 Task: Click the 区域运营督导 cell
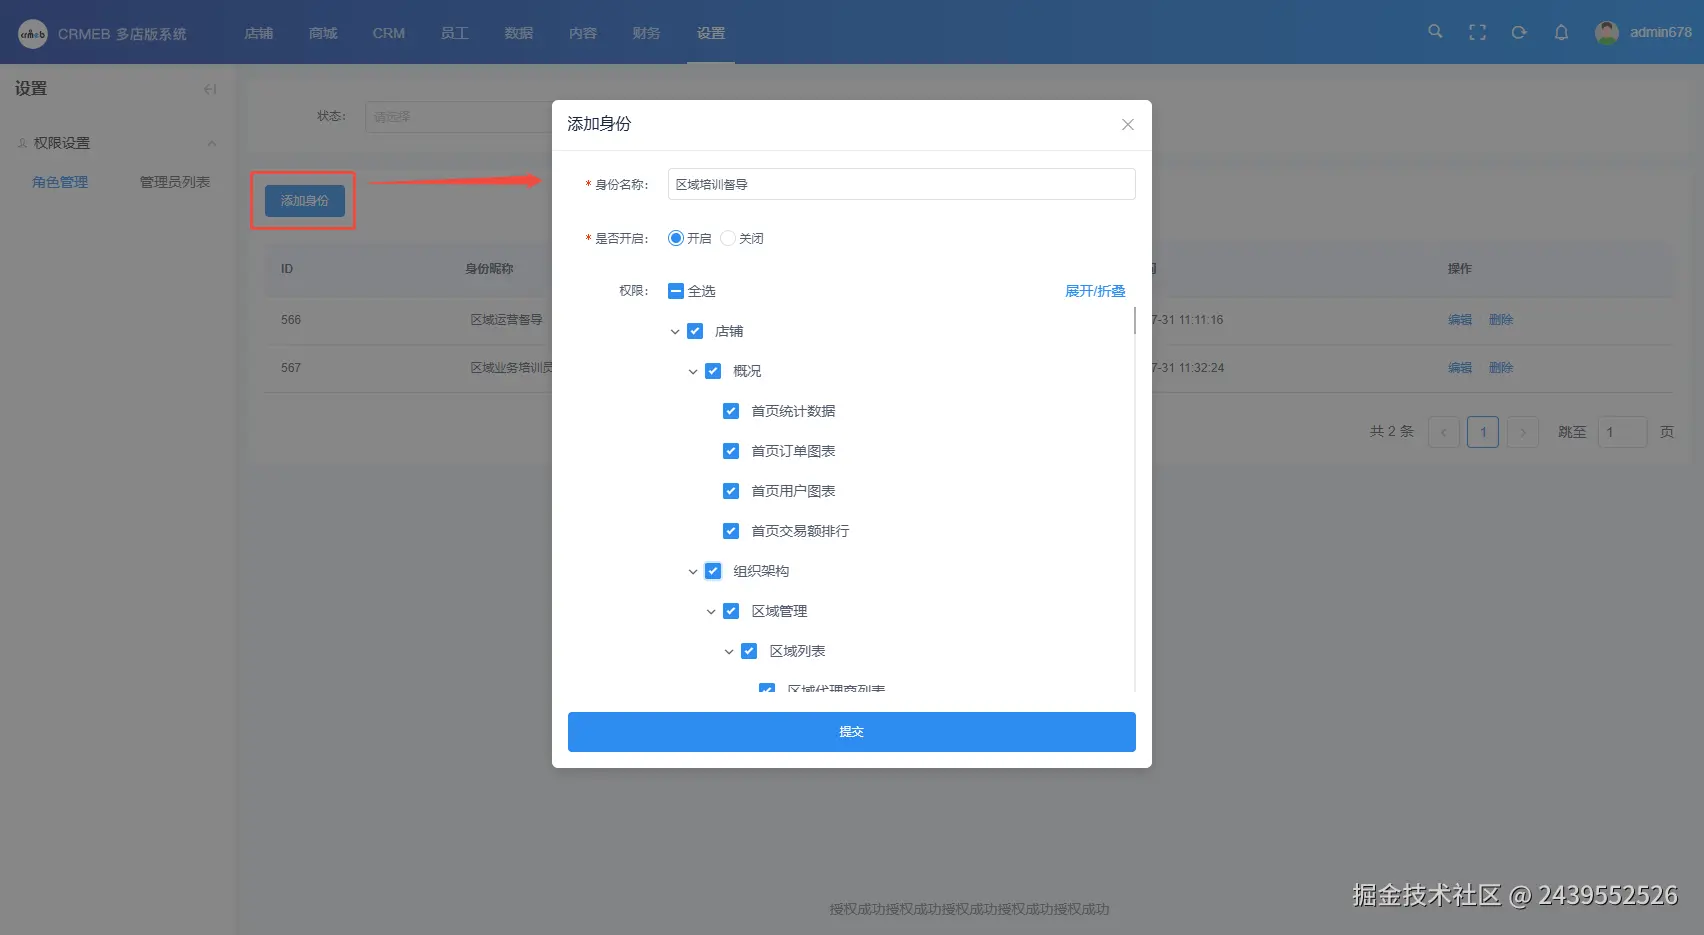(x=507, y=320)
